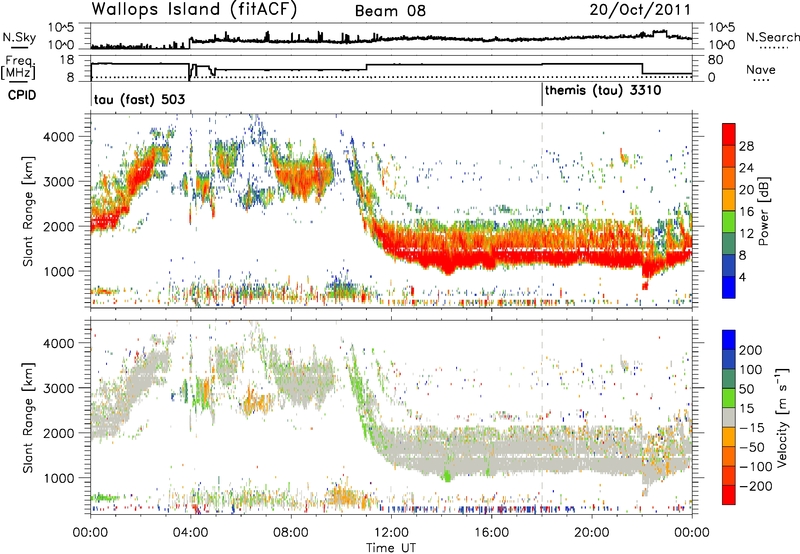The width and height of the screenshot is (800, 554).
Task: Click 'themis (tau) 3310' CPID text
Action: click(603, 91)
